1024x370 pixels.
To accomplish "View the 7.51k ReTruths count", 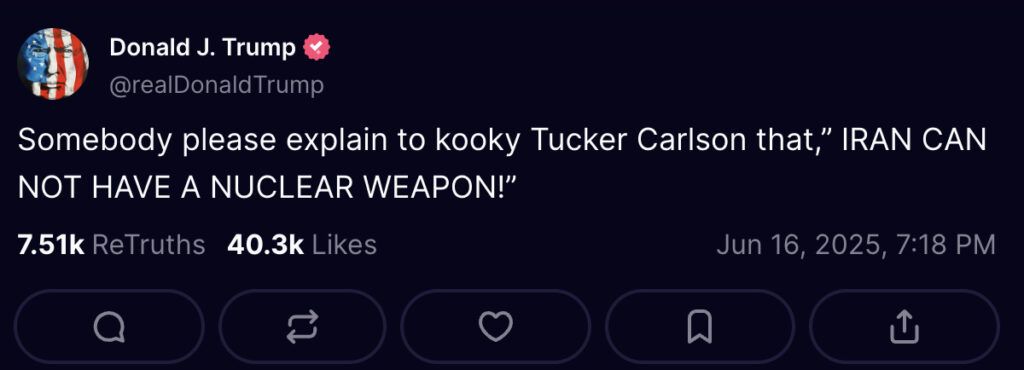I will point(112,245).
